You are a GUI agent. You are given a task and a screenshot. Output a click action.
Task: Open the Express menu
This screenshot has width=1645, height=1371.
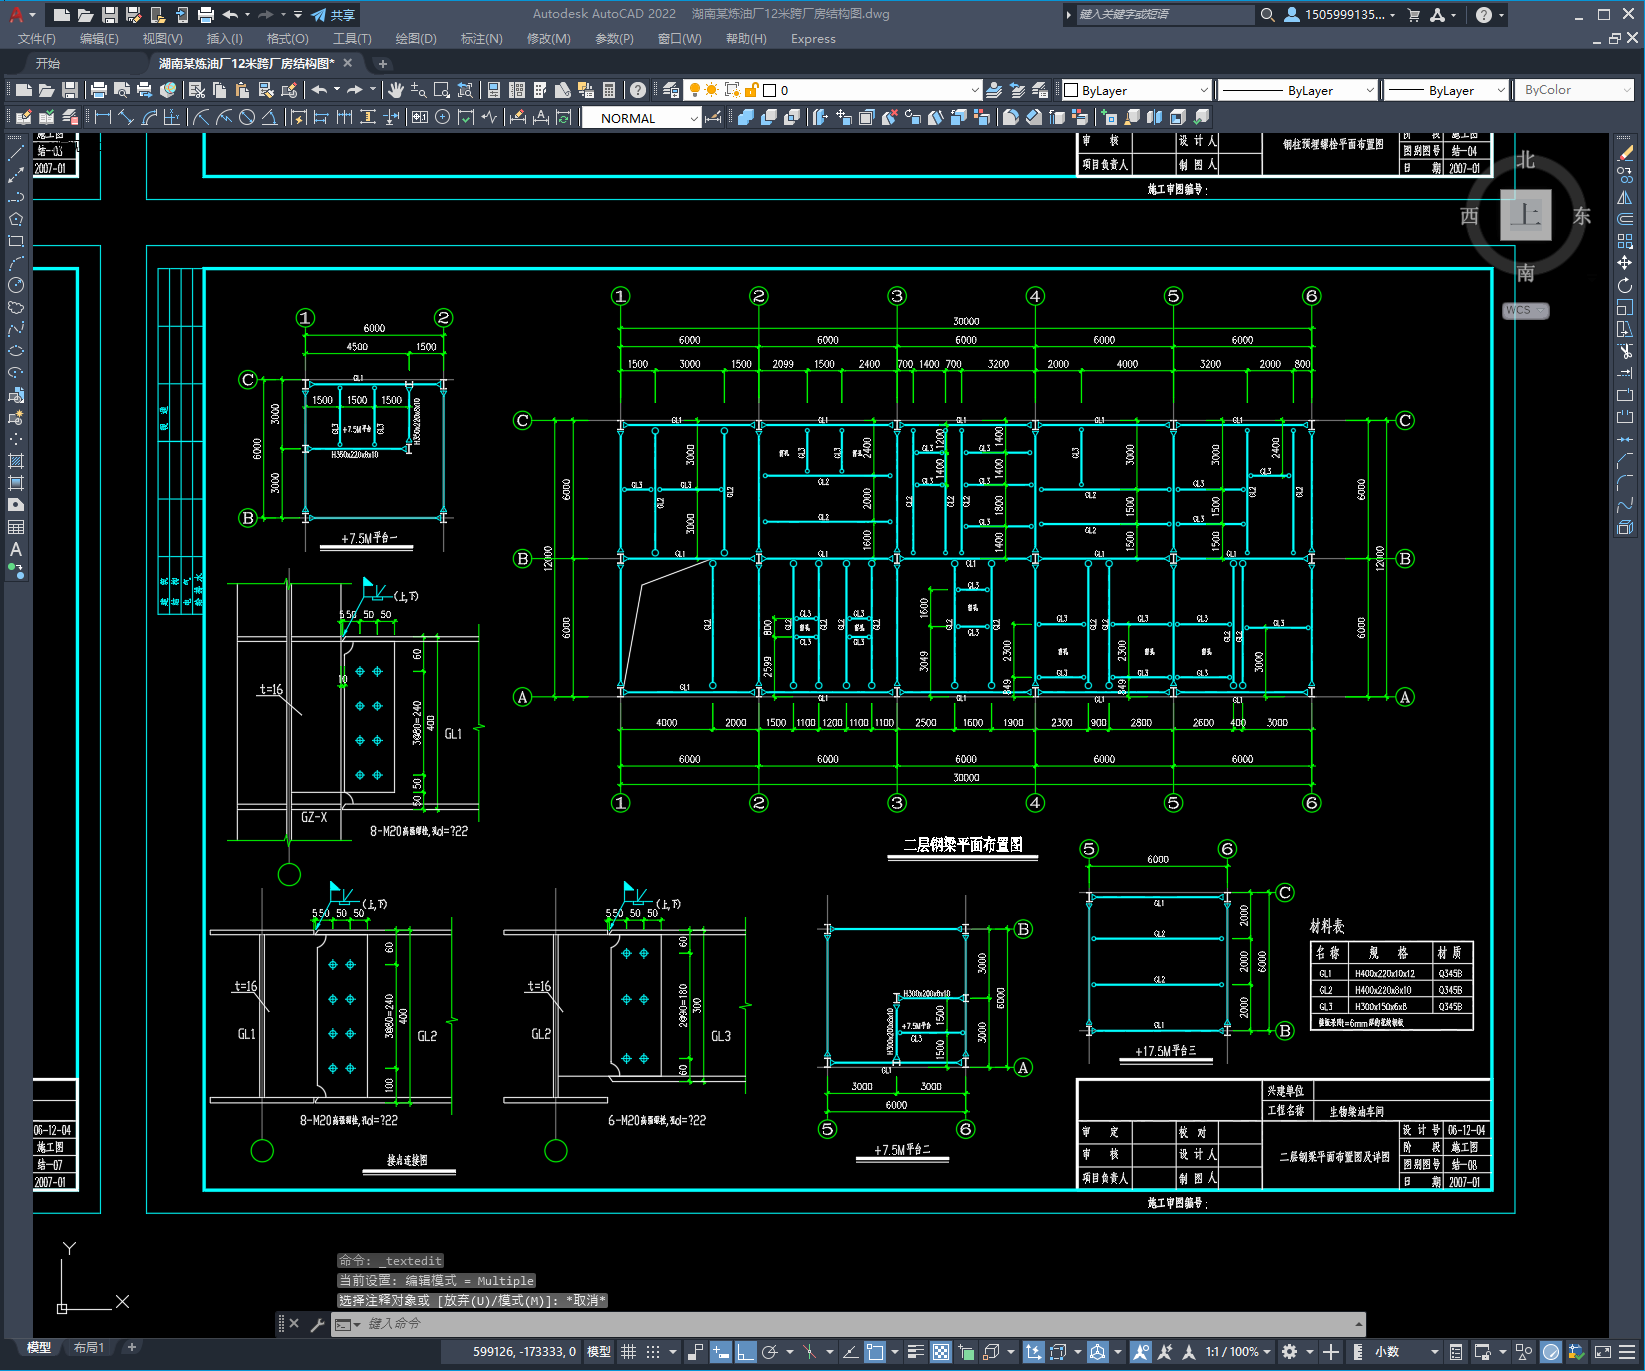(x=813, y=39)
